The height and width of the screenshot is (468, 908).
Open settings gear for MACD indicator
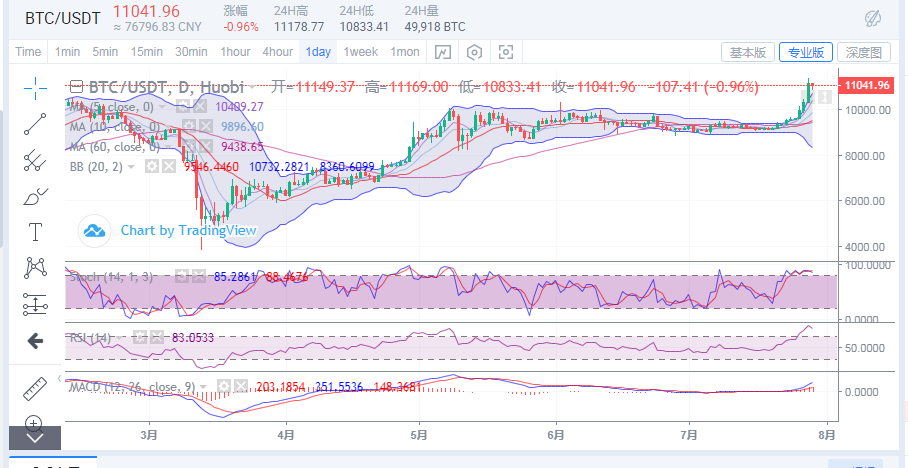[x=224, y=386]
